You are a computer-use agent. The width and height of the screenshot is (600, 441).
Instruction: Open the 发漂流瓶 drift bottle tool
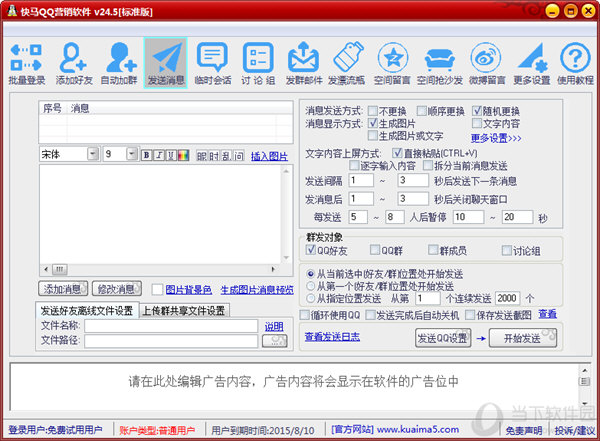(347, 64)
